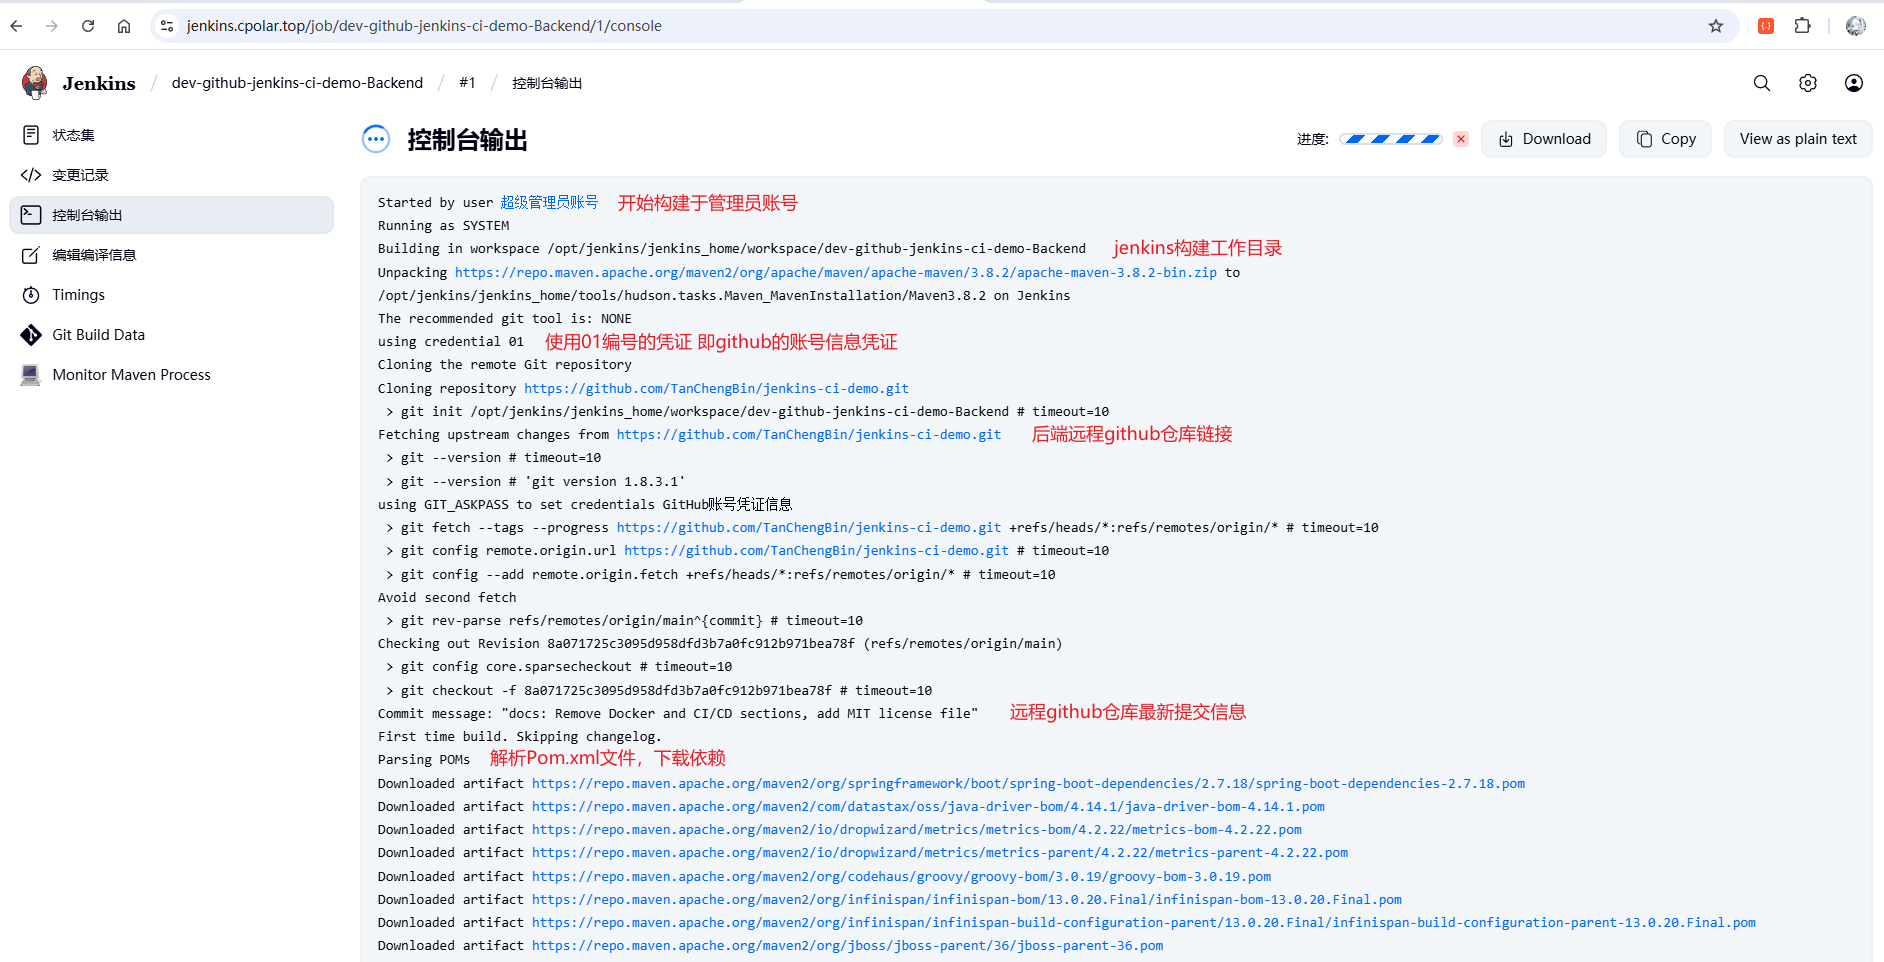
Task: Open infinispan-build-configuration-parent pom link
Action: [1144, 922]
